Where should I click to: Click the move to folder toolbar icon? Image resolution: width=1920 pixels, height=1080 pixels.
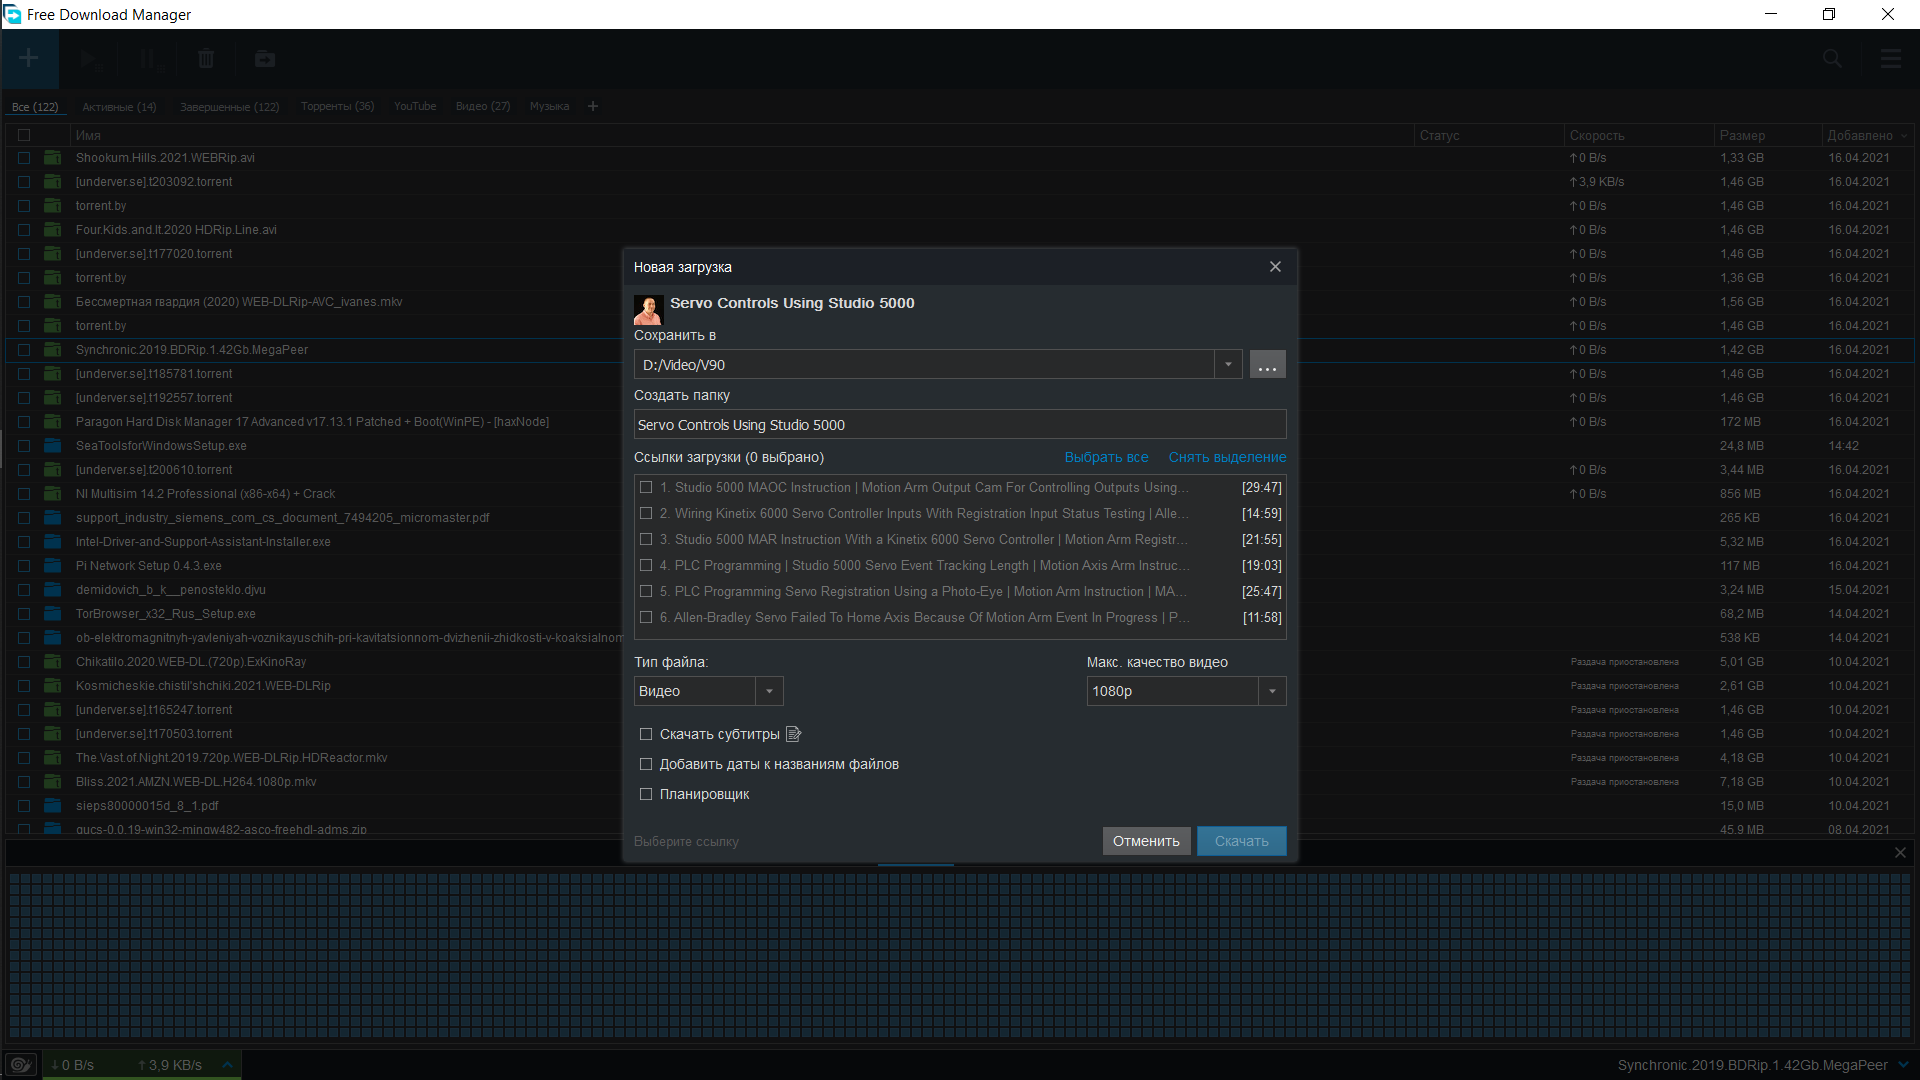coord(265,59)
